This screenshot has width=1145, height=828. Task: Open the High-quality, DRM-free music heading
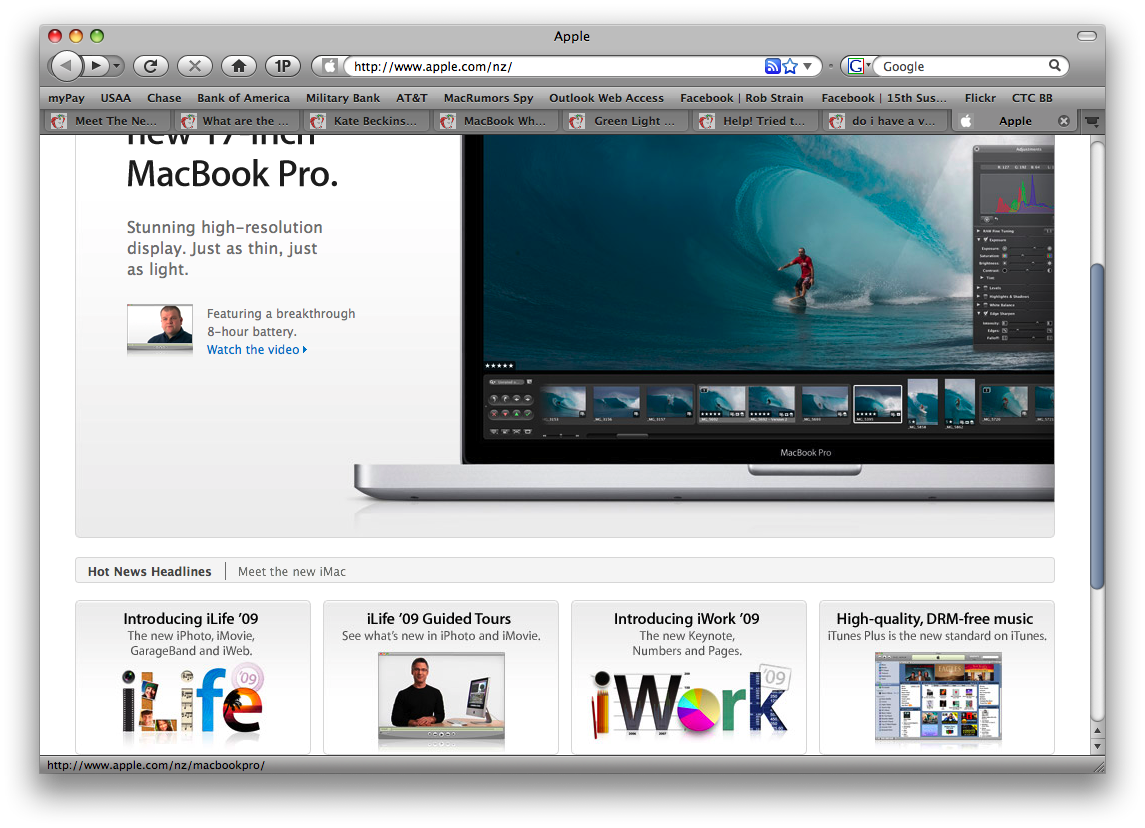(935, 618)
